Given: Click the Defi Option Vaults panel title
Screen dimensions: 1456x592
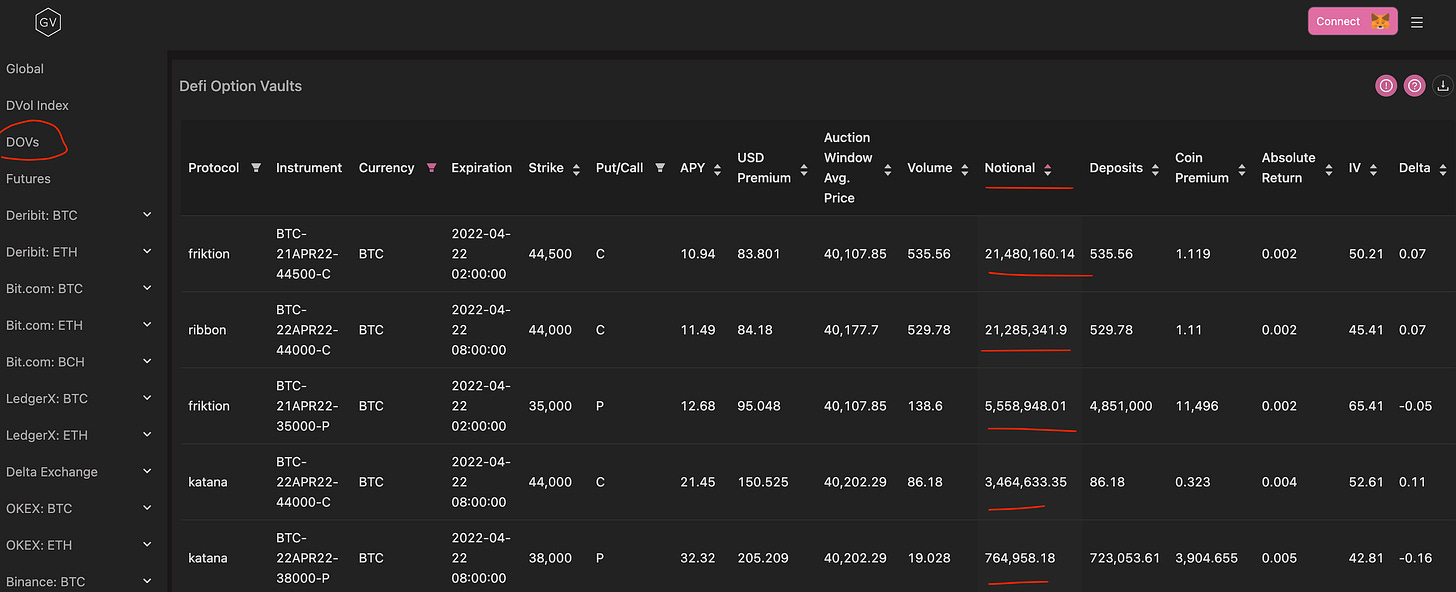Looking at the screenshot, I should (x=240, y=86).
